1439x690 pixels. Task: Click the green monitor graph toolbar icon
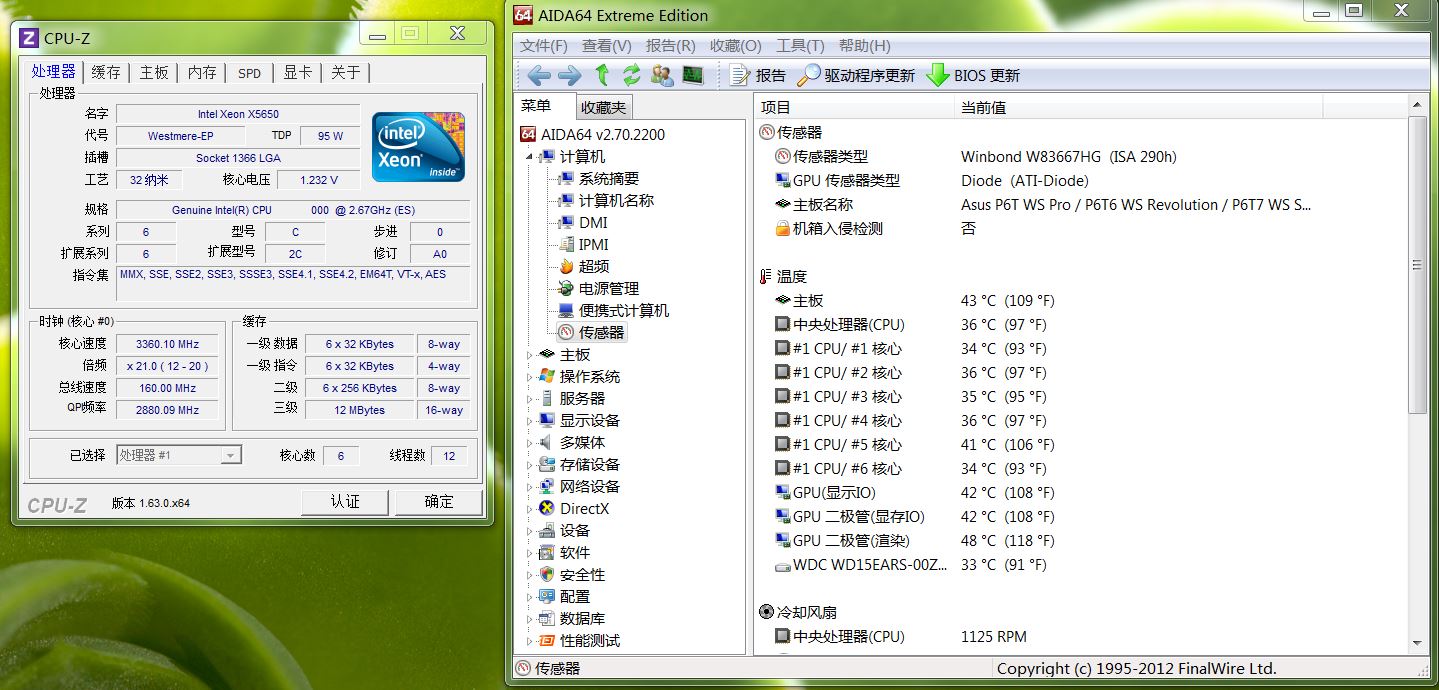(x=693, y=75)
